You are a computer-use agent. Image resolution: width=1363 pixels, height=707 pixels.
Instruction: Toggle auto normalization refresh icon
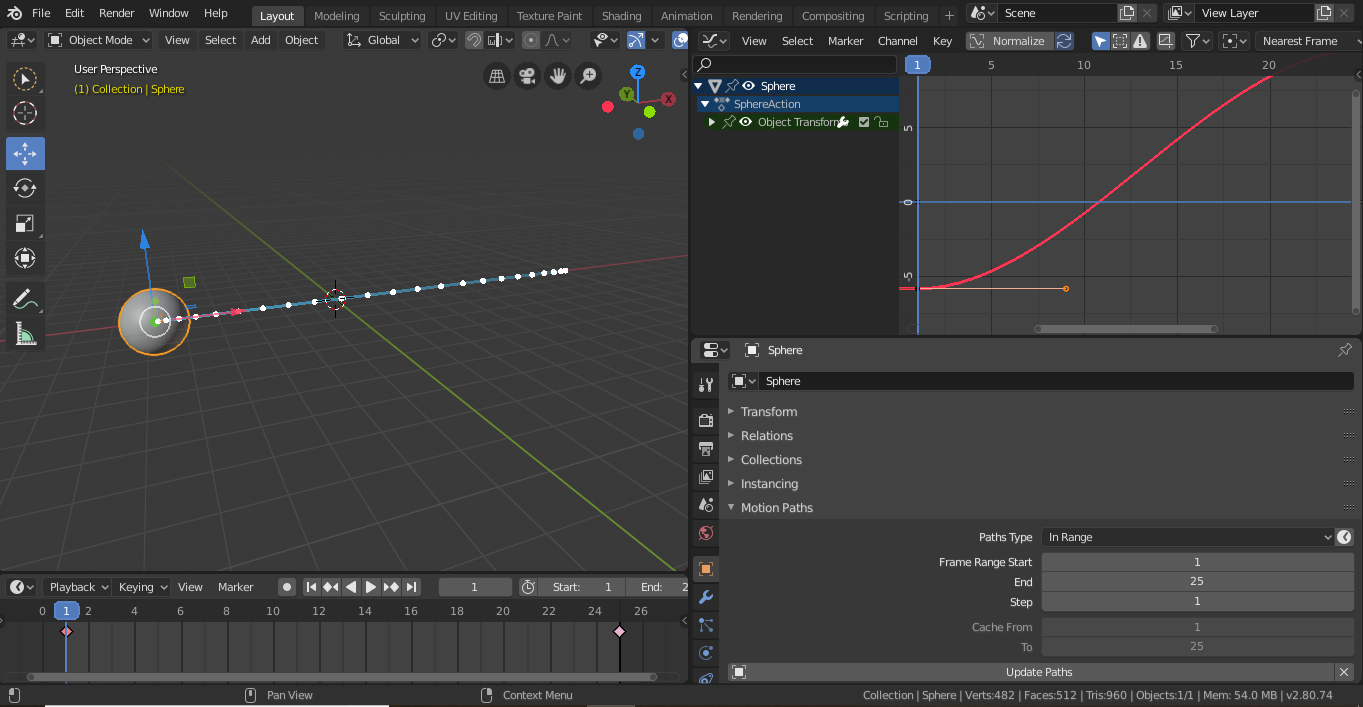pos(1064,41)
